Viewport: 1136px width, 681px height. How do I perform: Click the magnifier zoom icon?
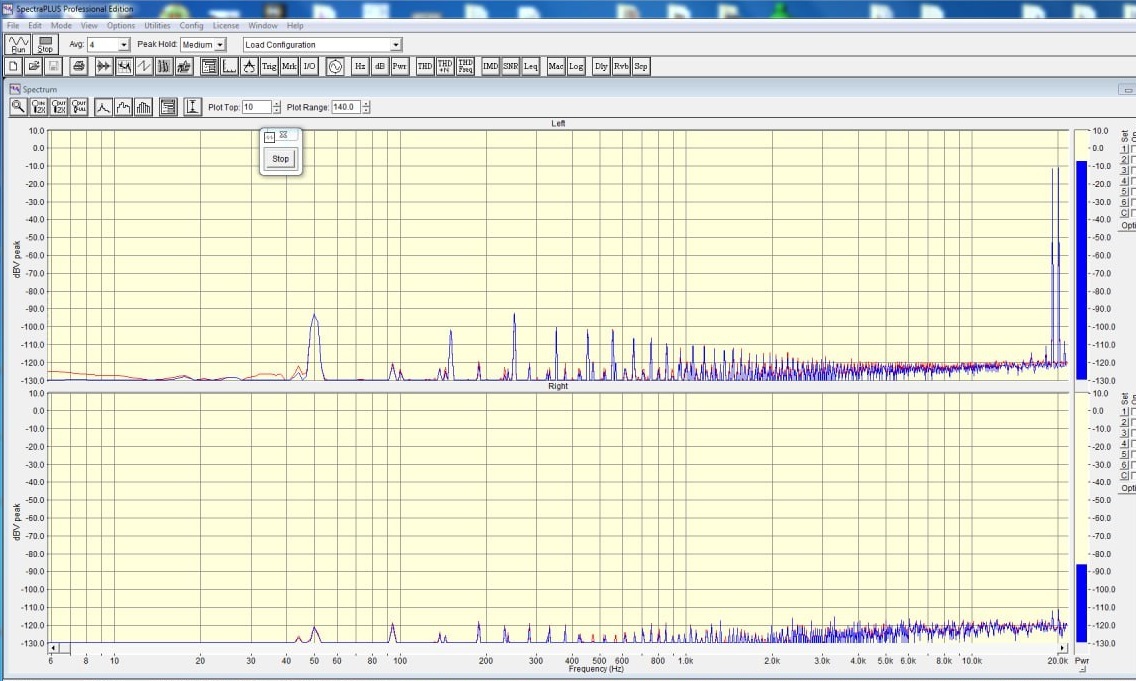pos(18,107)
